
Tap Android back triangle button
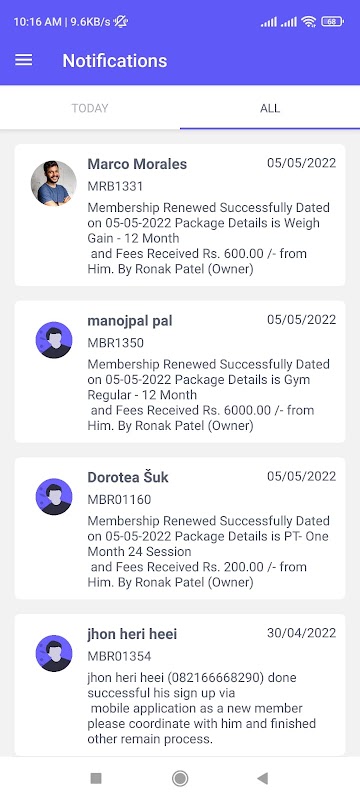pos(263,778)
